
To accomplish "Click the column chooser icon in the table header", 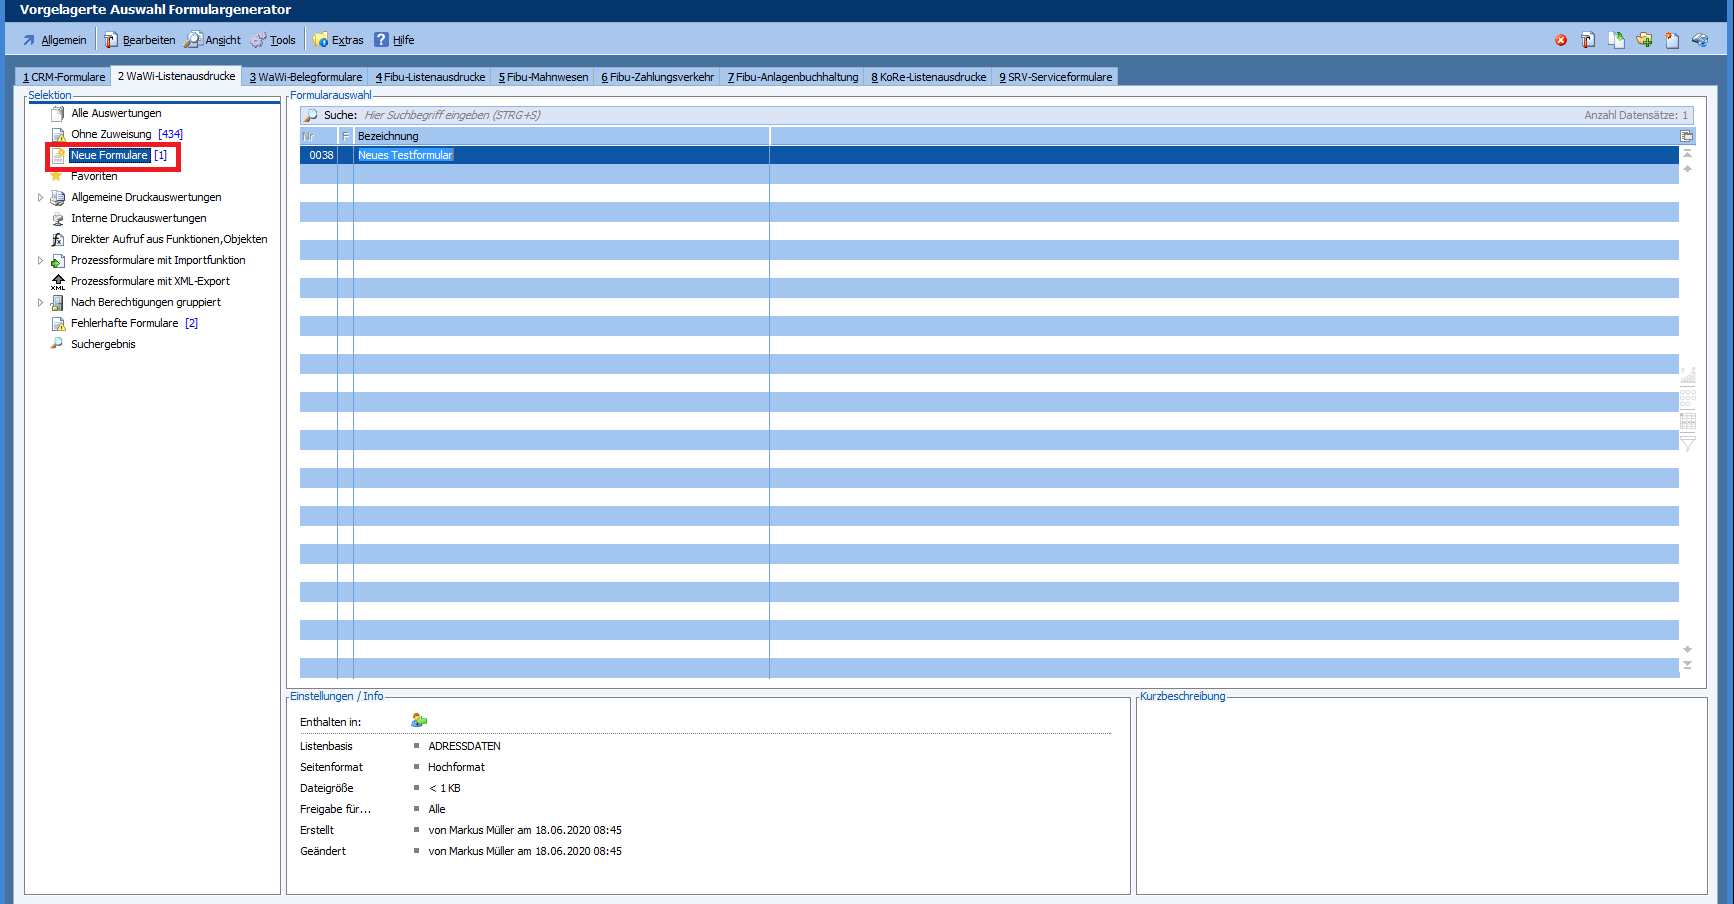I will coord(1687,136).
